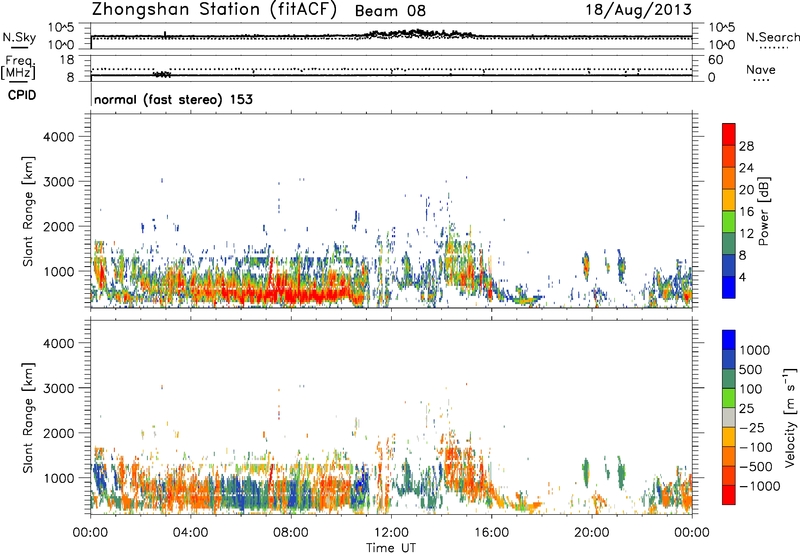
Task: Click the 'CPID' label
Action: pos(22,95)
